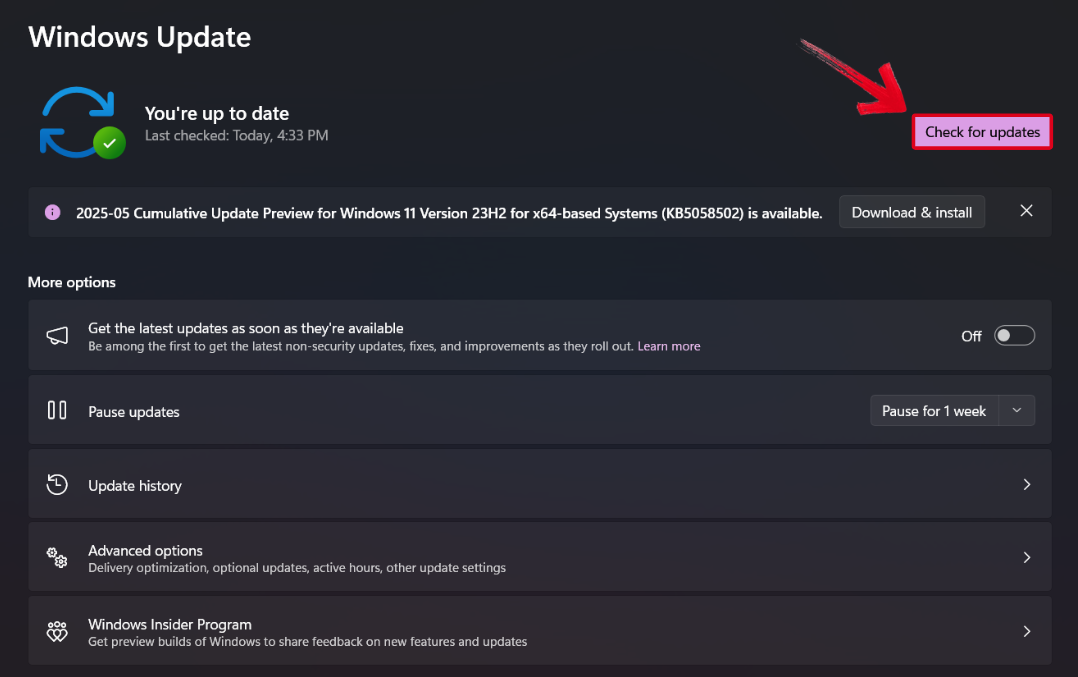Click the KB5058502 cumulative update message text
Screen dimensions: 1078x677
coord(449,213)
